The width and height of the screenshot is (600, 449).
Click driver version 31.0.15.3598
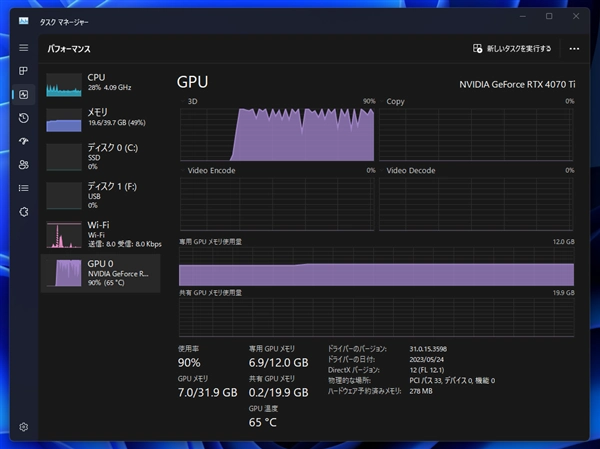(x=428, y=349)
